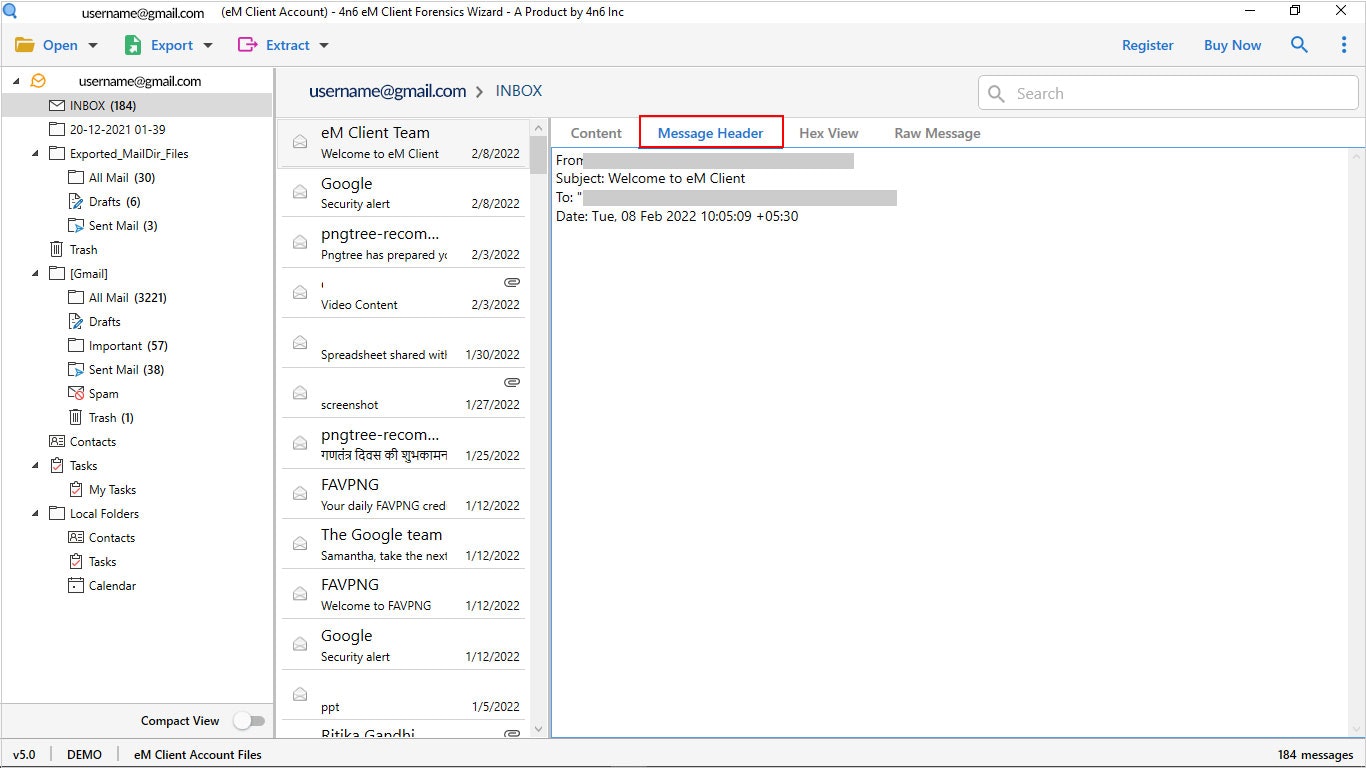The height and width of the screenshot is (768, 1366).
Task: Toggle the Compact View switch
Action: point(249,721)
